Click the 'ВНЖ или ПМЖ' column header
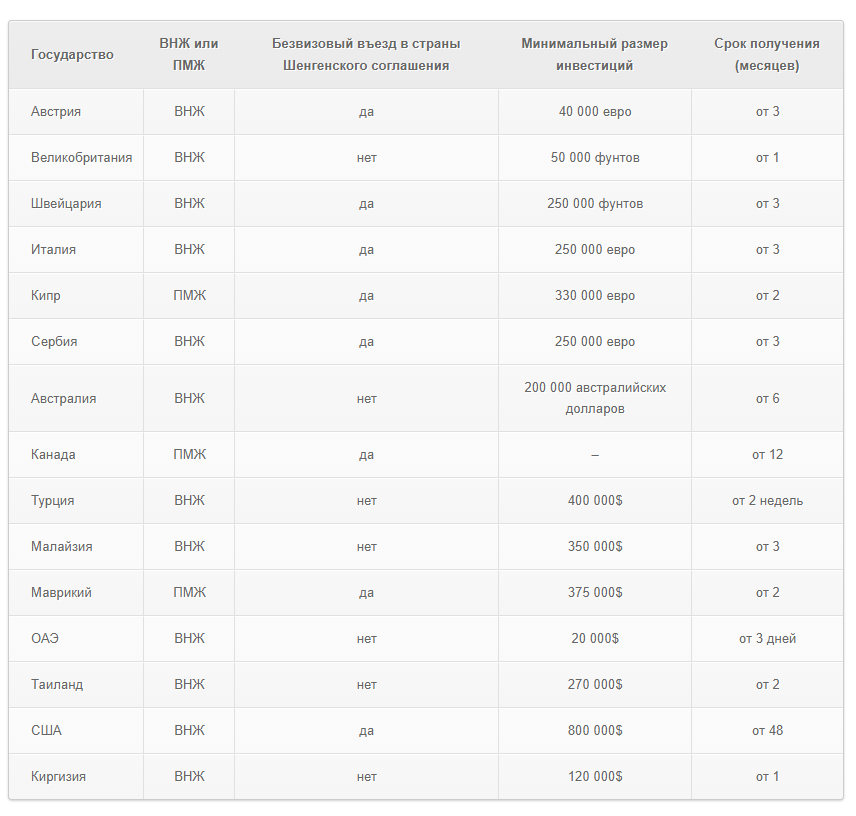The width and height of the screenshot is (856, 816). coord(189,55)
